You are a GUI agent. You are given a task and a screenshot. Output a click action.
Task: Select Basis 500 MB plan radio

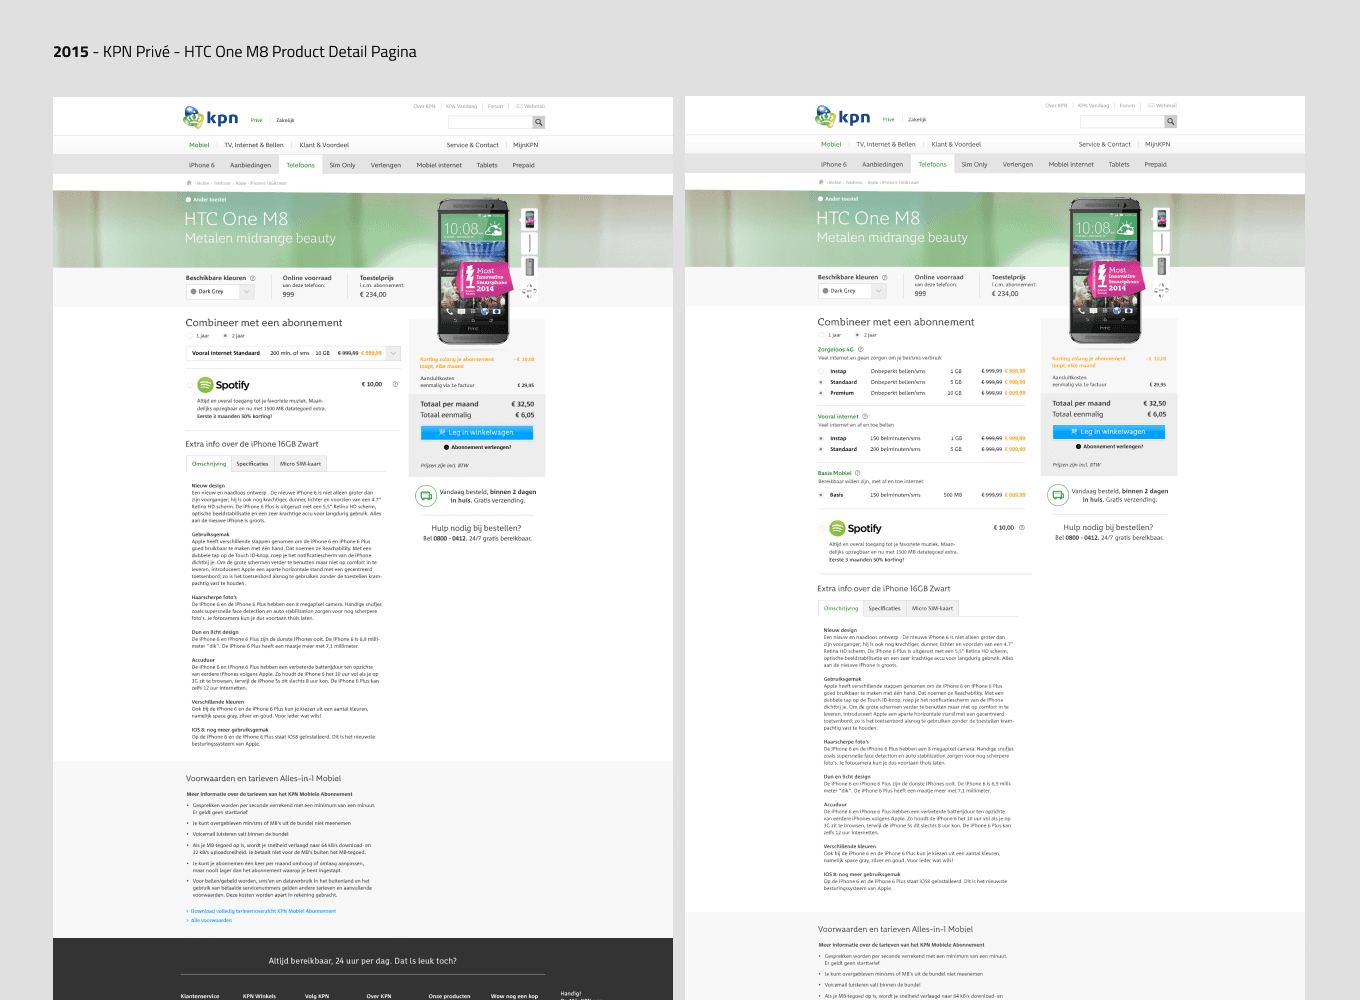pyautogui.click(x=821, y=495)
